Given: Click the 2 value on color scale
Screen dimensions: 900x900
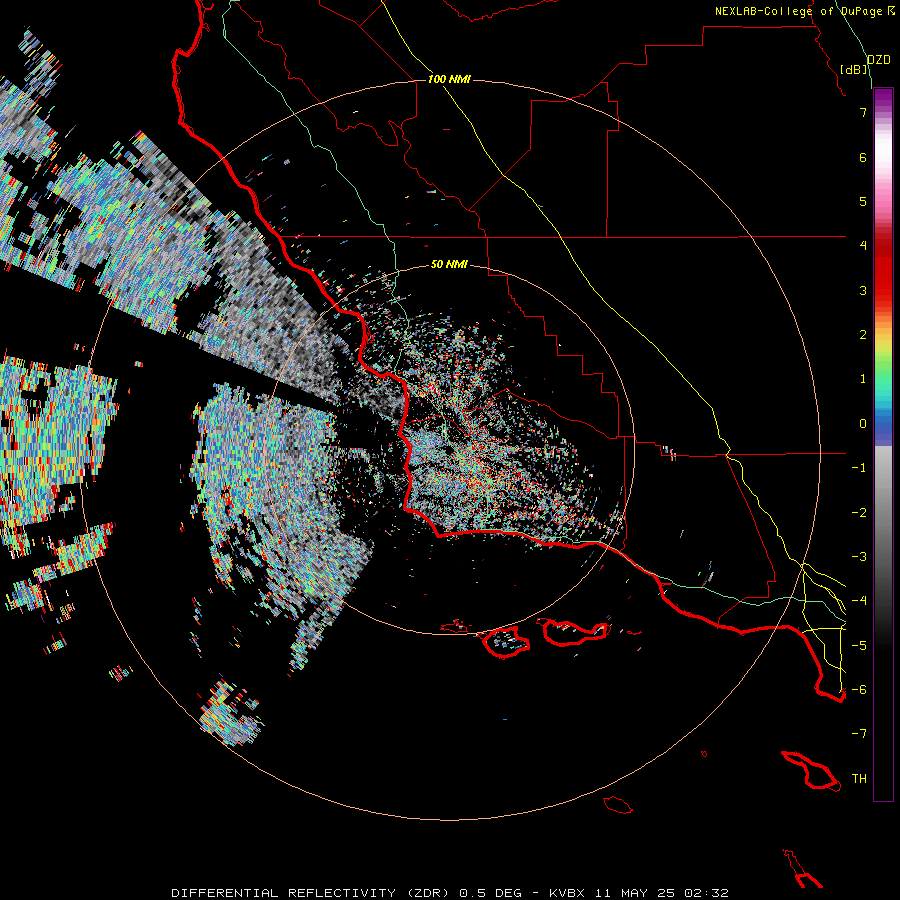Looking at the screenshot, I should click(x=863, y=335).
